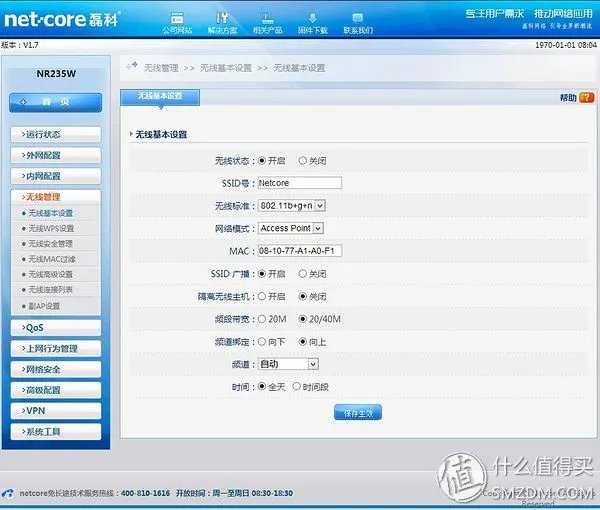
Task: Open the 解决方案 solutions icon
Action: click(x=222, y=23)
